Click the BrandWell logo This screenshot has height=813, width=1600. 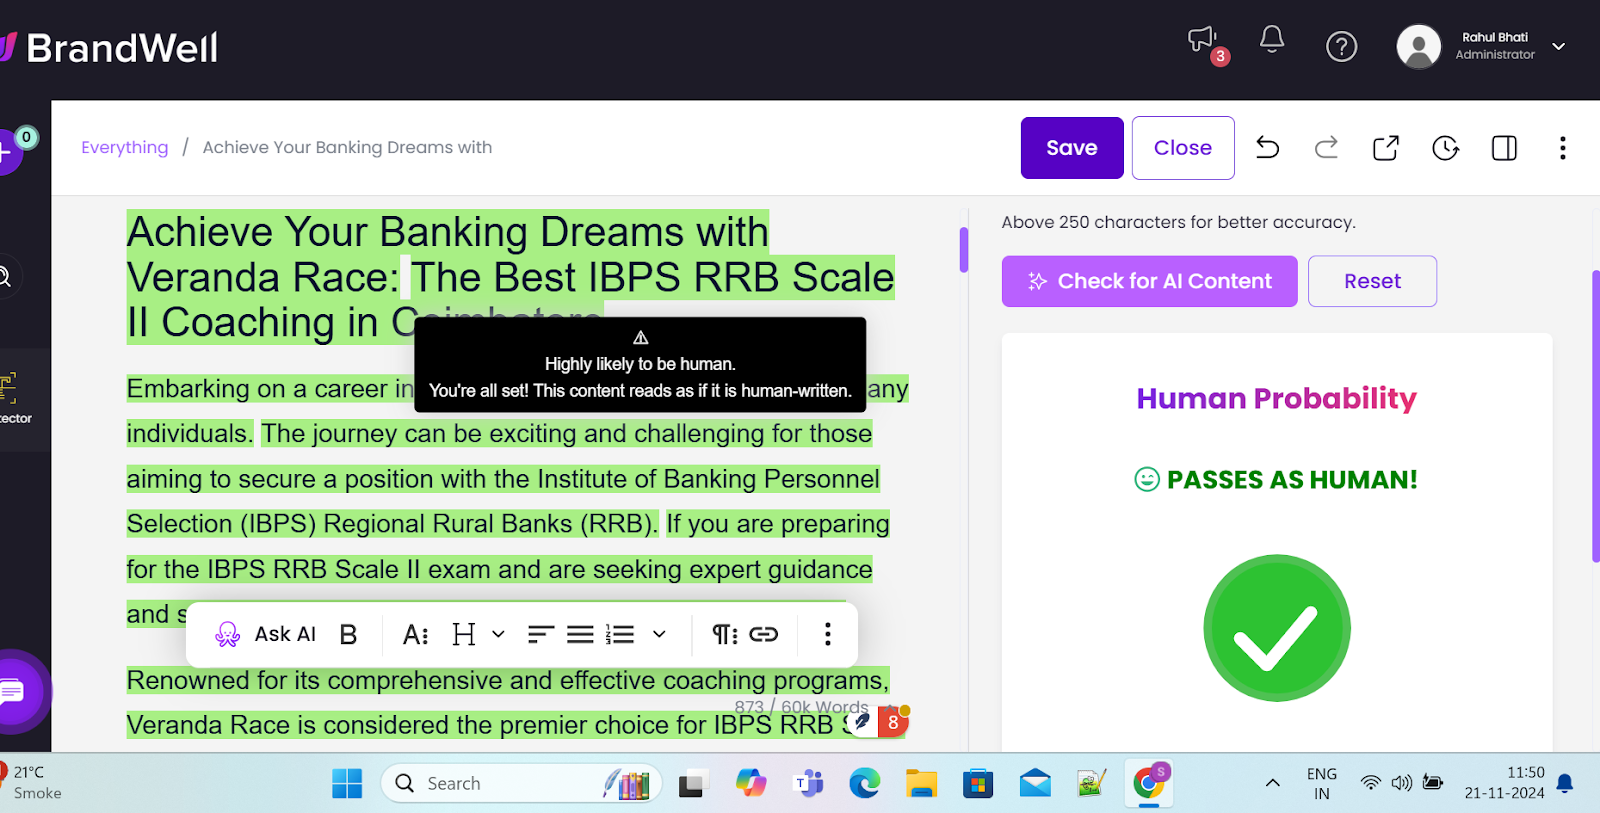109,47
